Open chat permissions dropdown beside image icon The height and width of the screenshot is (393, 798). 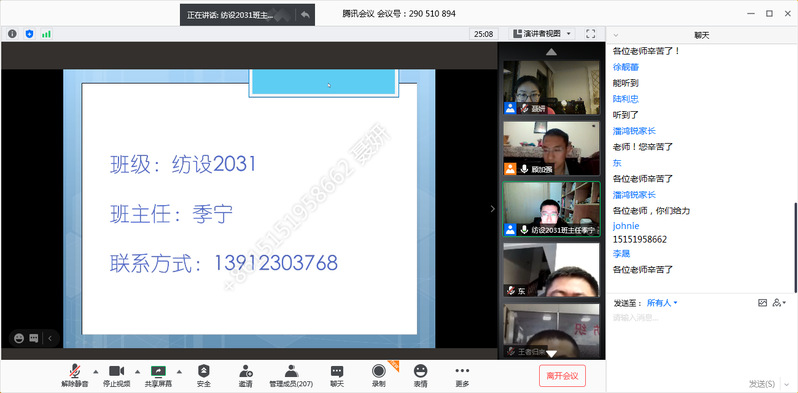pyautogui.click(x=779, y=303)
